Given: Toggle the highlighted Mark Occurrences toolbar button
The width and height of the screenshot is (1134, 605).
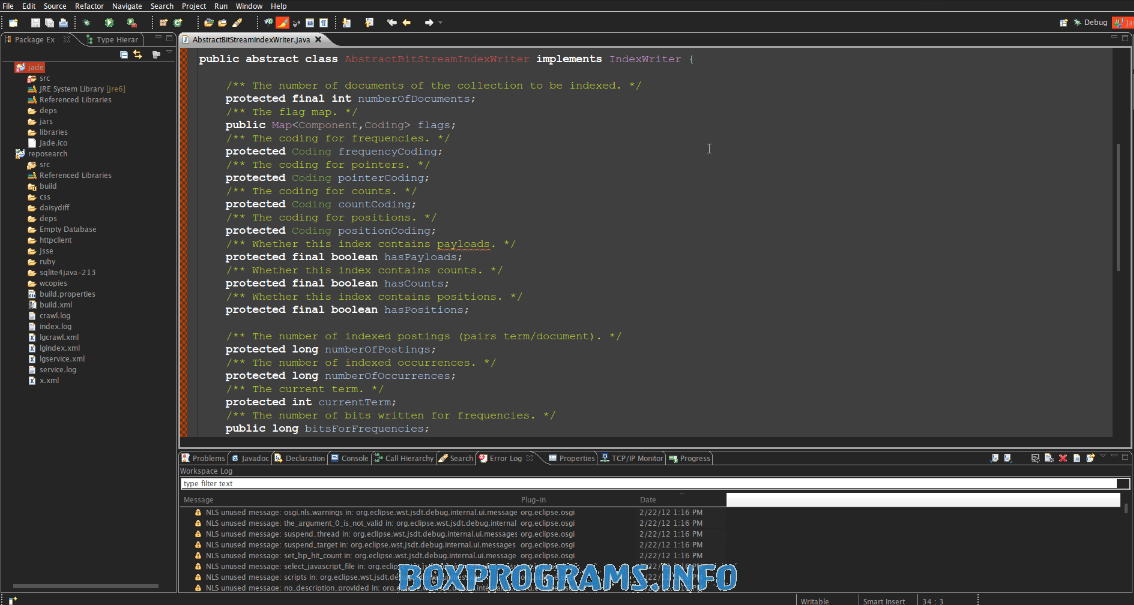Looking at the screenshot, I should click(283, 22).
